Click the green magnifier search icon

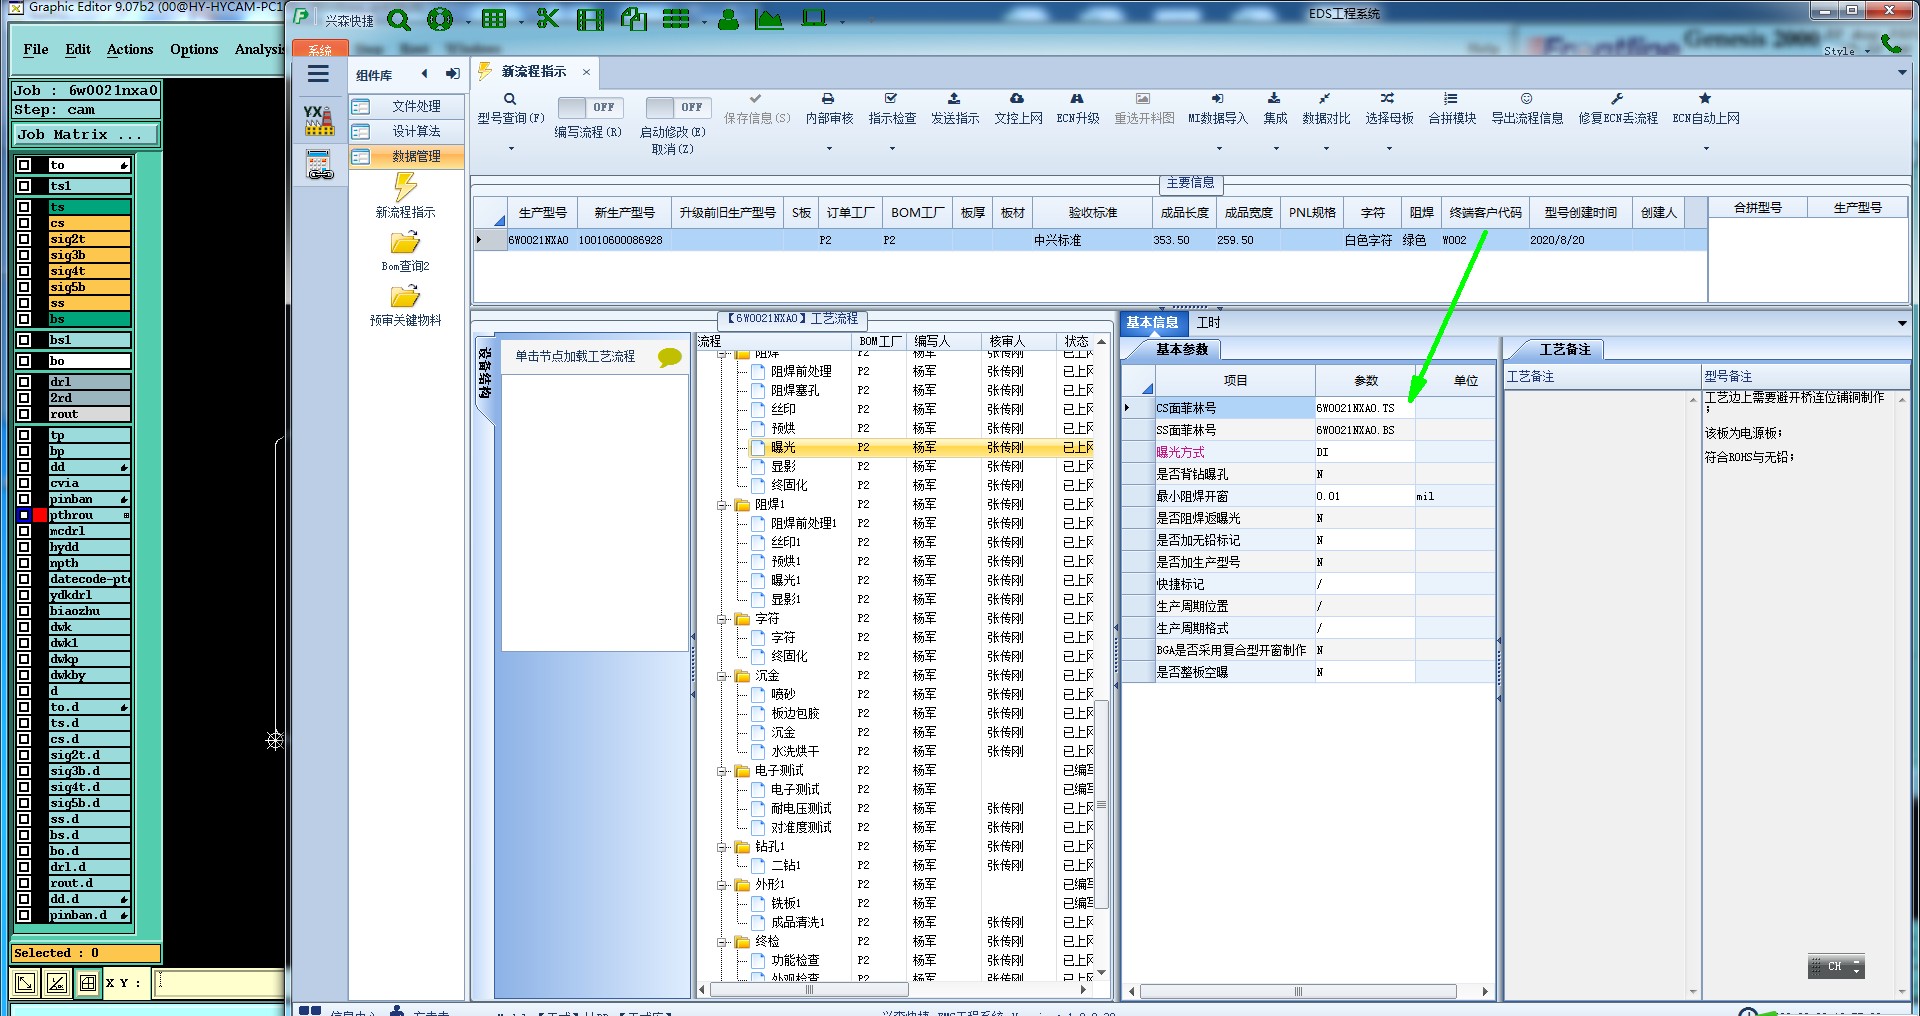tap(399, 19)
